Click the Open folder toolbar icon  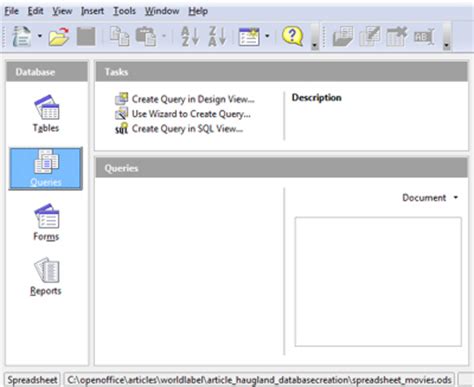(x=59, y=36)
